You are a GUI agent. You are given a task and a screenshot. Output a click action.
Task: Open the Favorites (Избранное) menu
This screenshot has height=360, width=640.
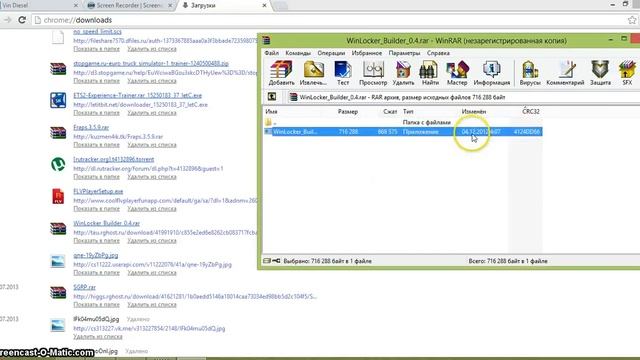coord(367,53)
